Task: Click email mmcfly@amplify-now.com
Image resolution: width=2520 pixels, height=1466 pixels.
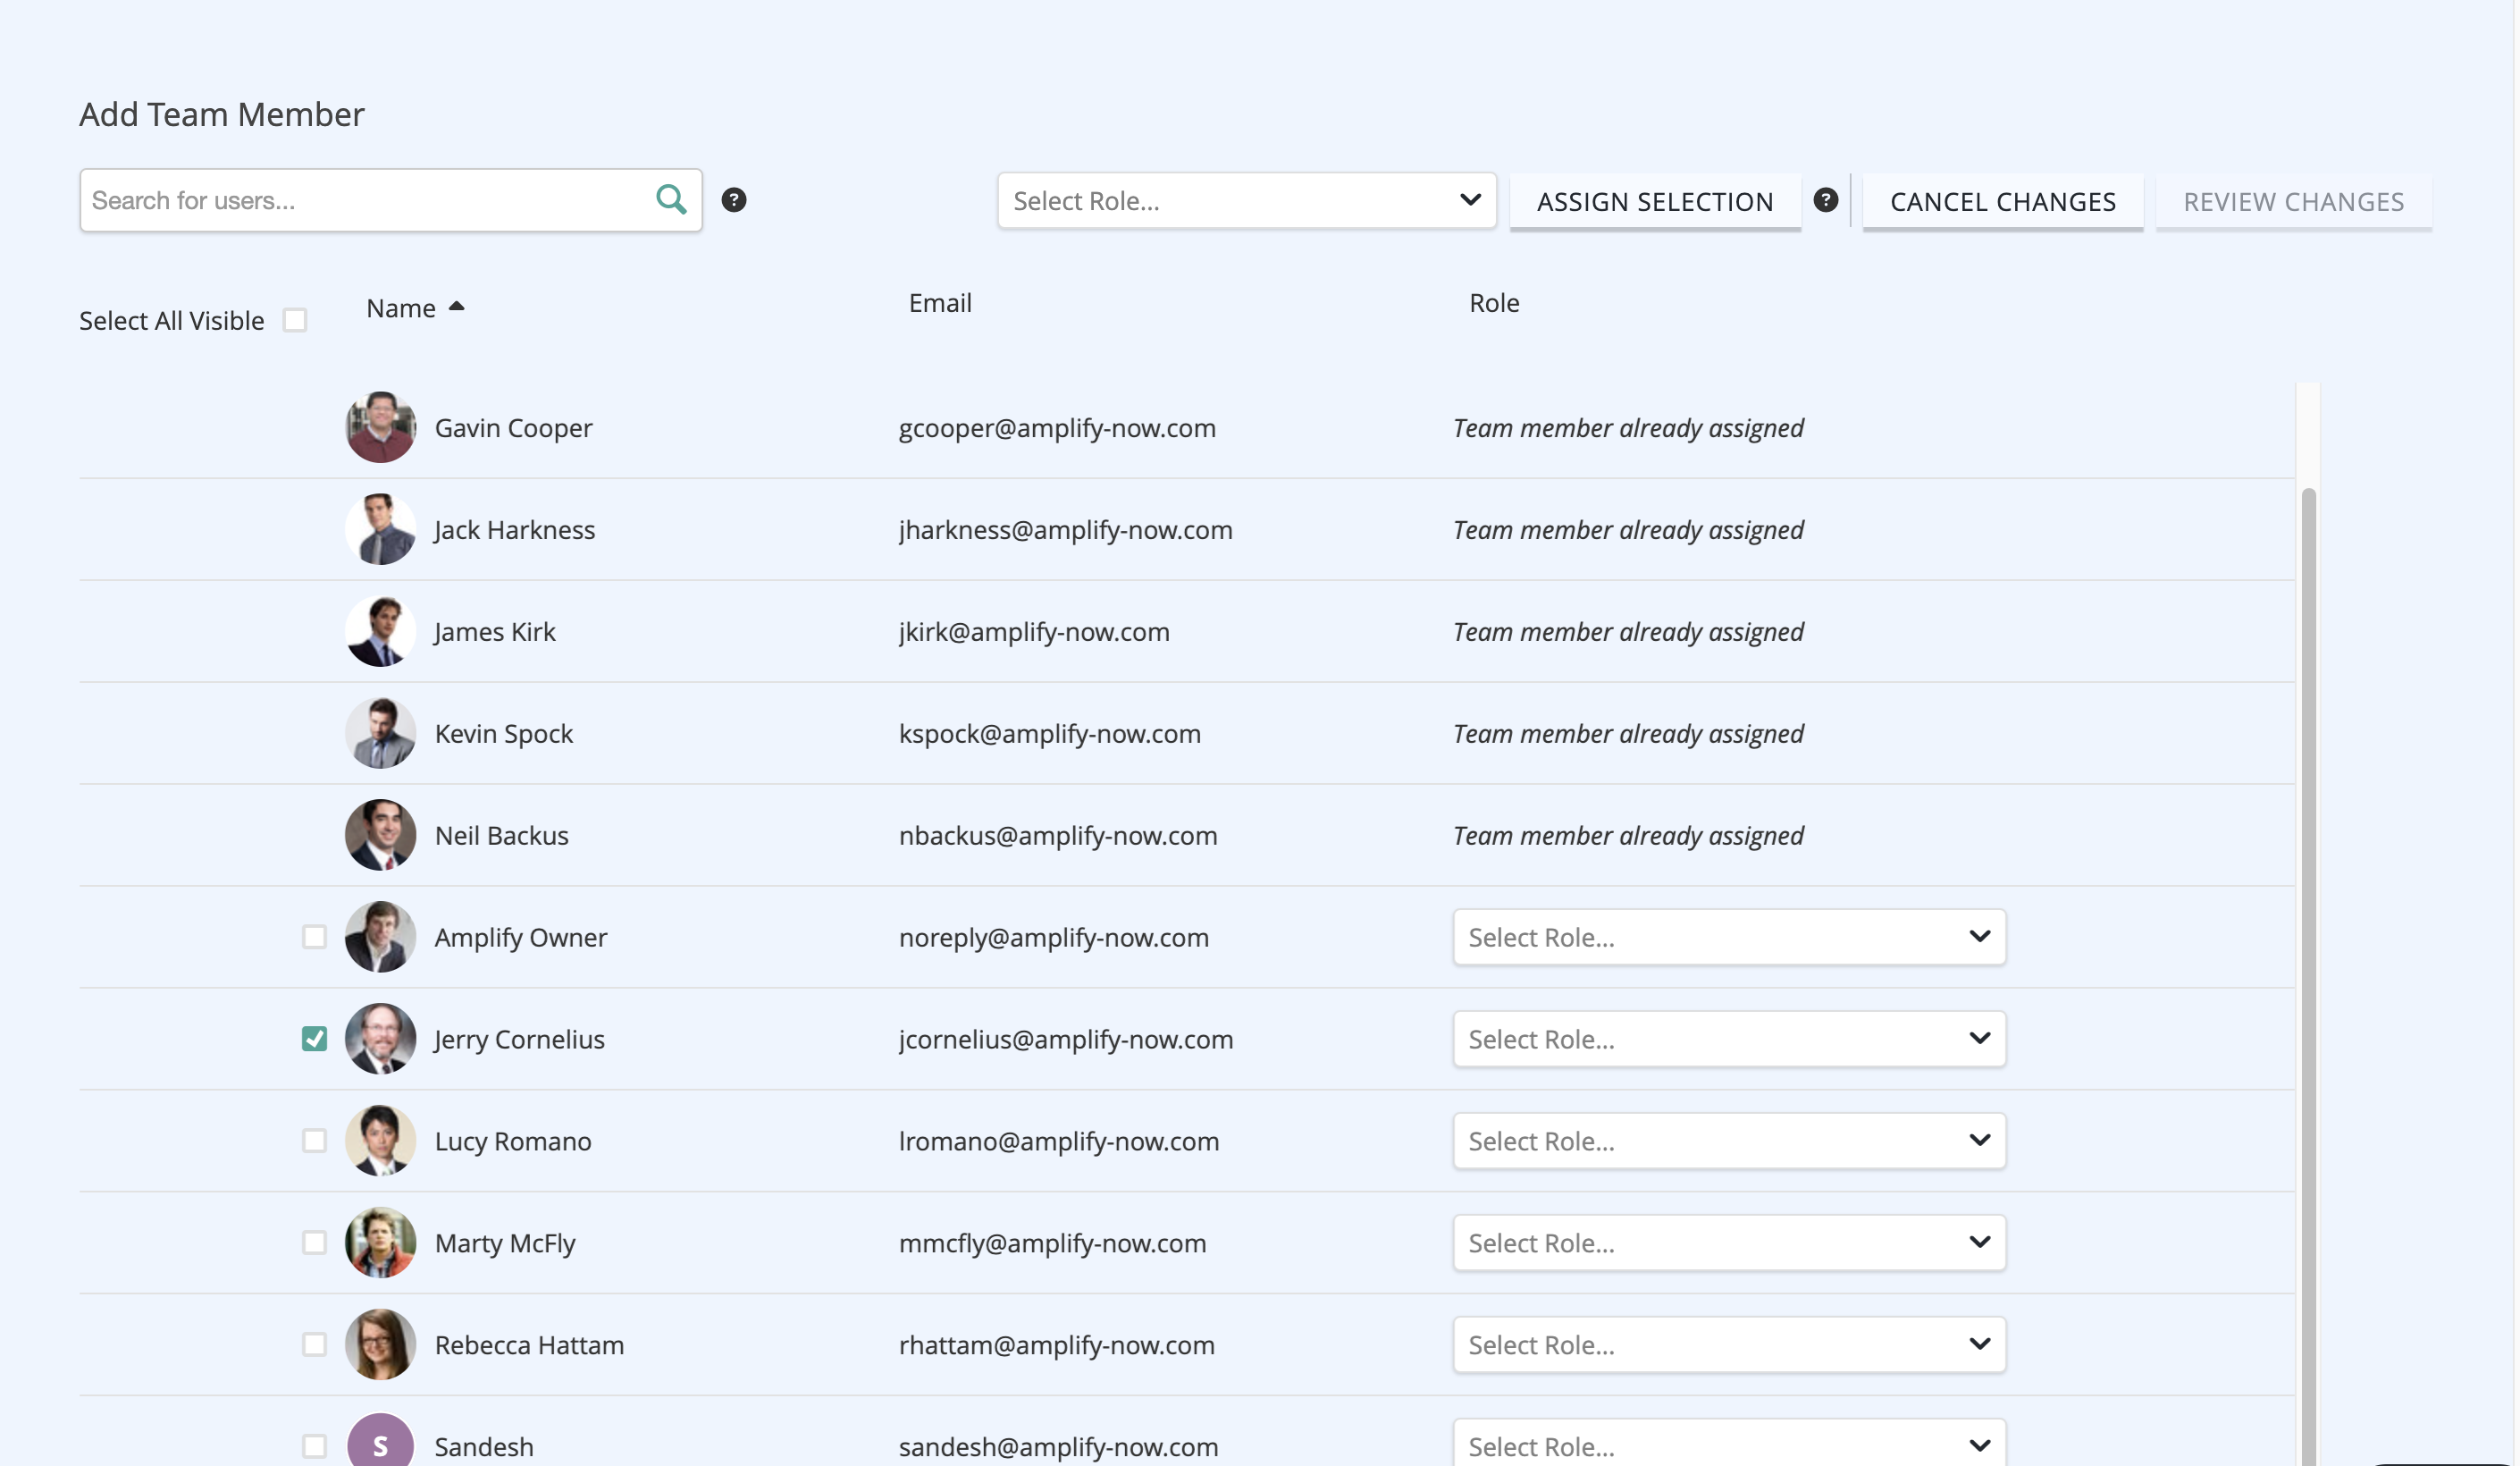Action: click(1052, 1244)
